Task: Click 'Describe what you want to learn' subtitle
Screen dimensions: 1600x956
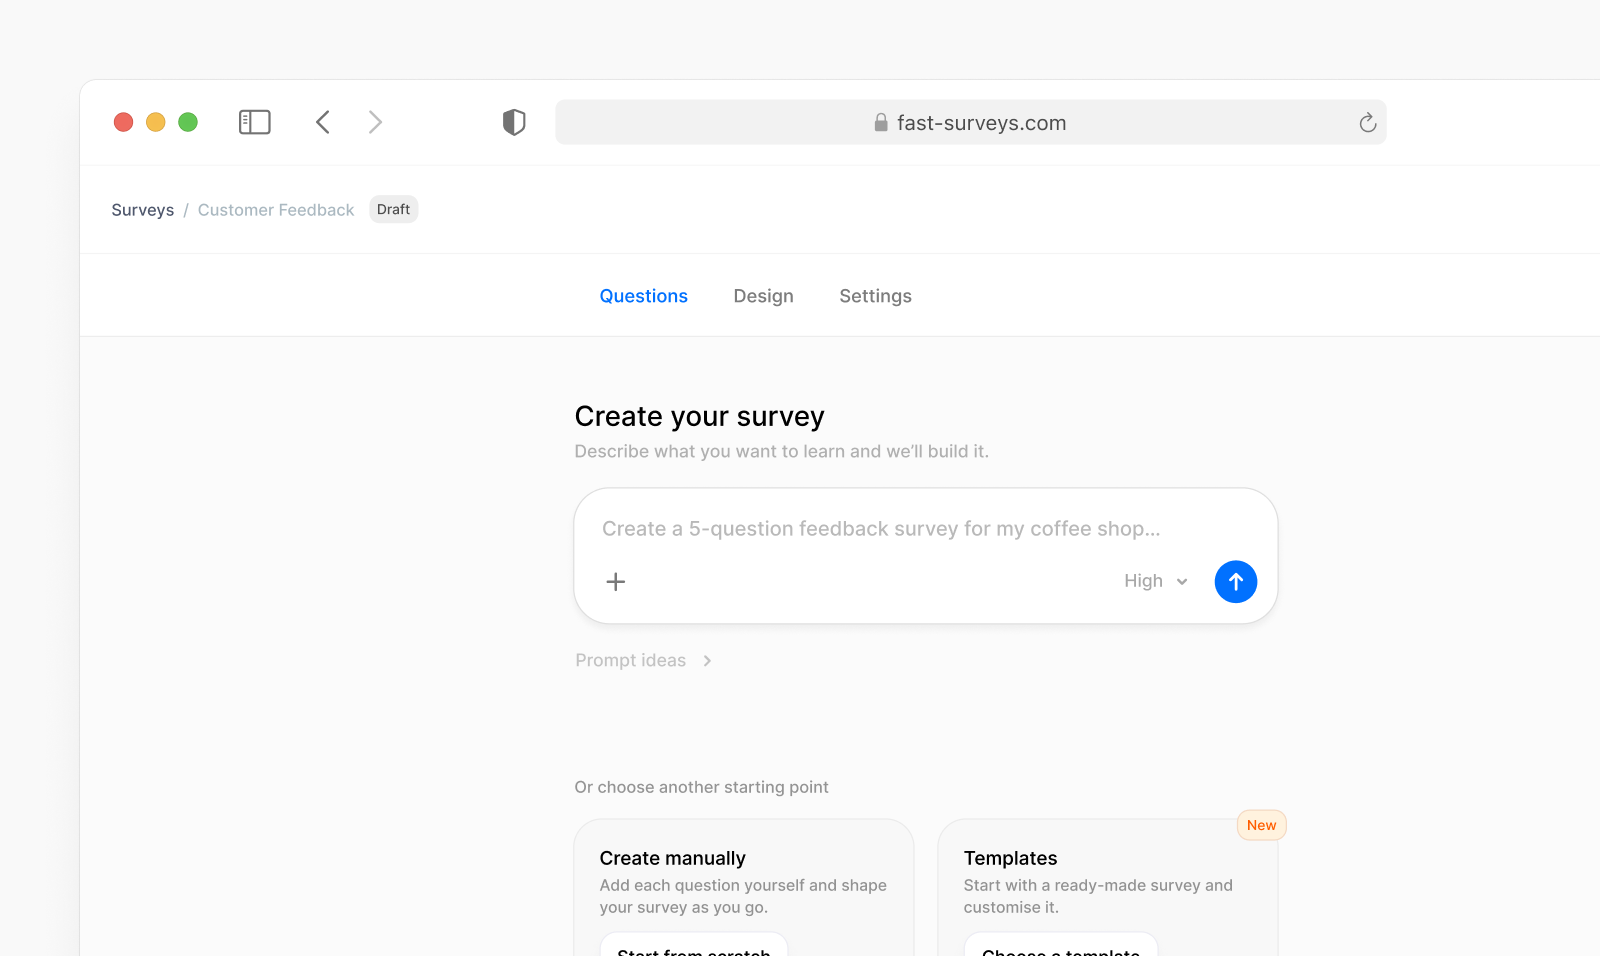Action: 782,451
